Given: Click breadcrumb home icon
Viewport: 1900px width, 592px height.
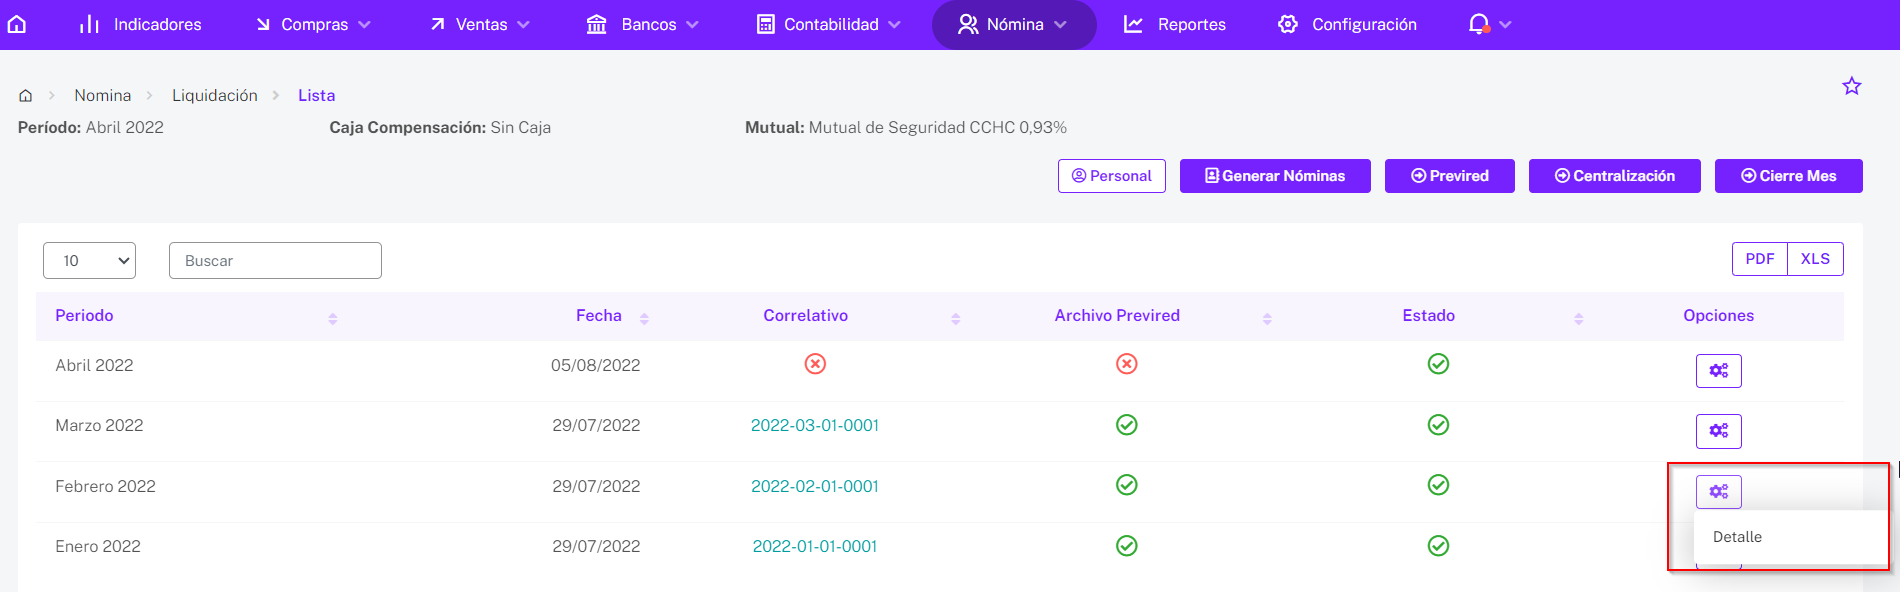Looking at the screenshot, I should pyautogui.click(x=26, y=96).
